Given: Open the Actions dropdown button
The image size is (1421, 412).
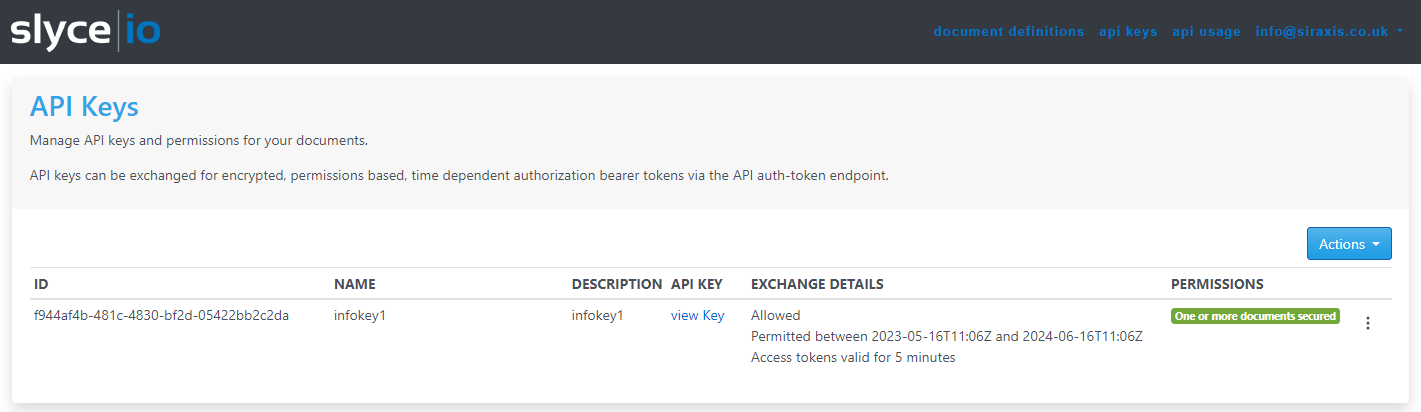Looking at the screenshot, I should (1348, 244).
